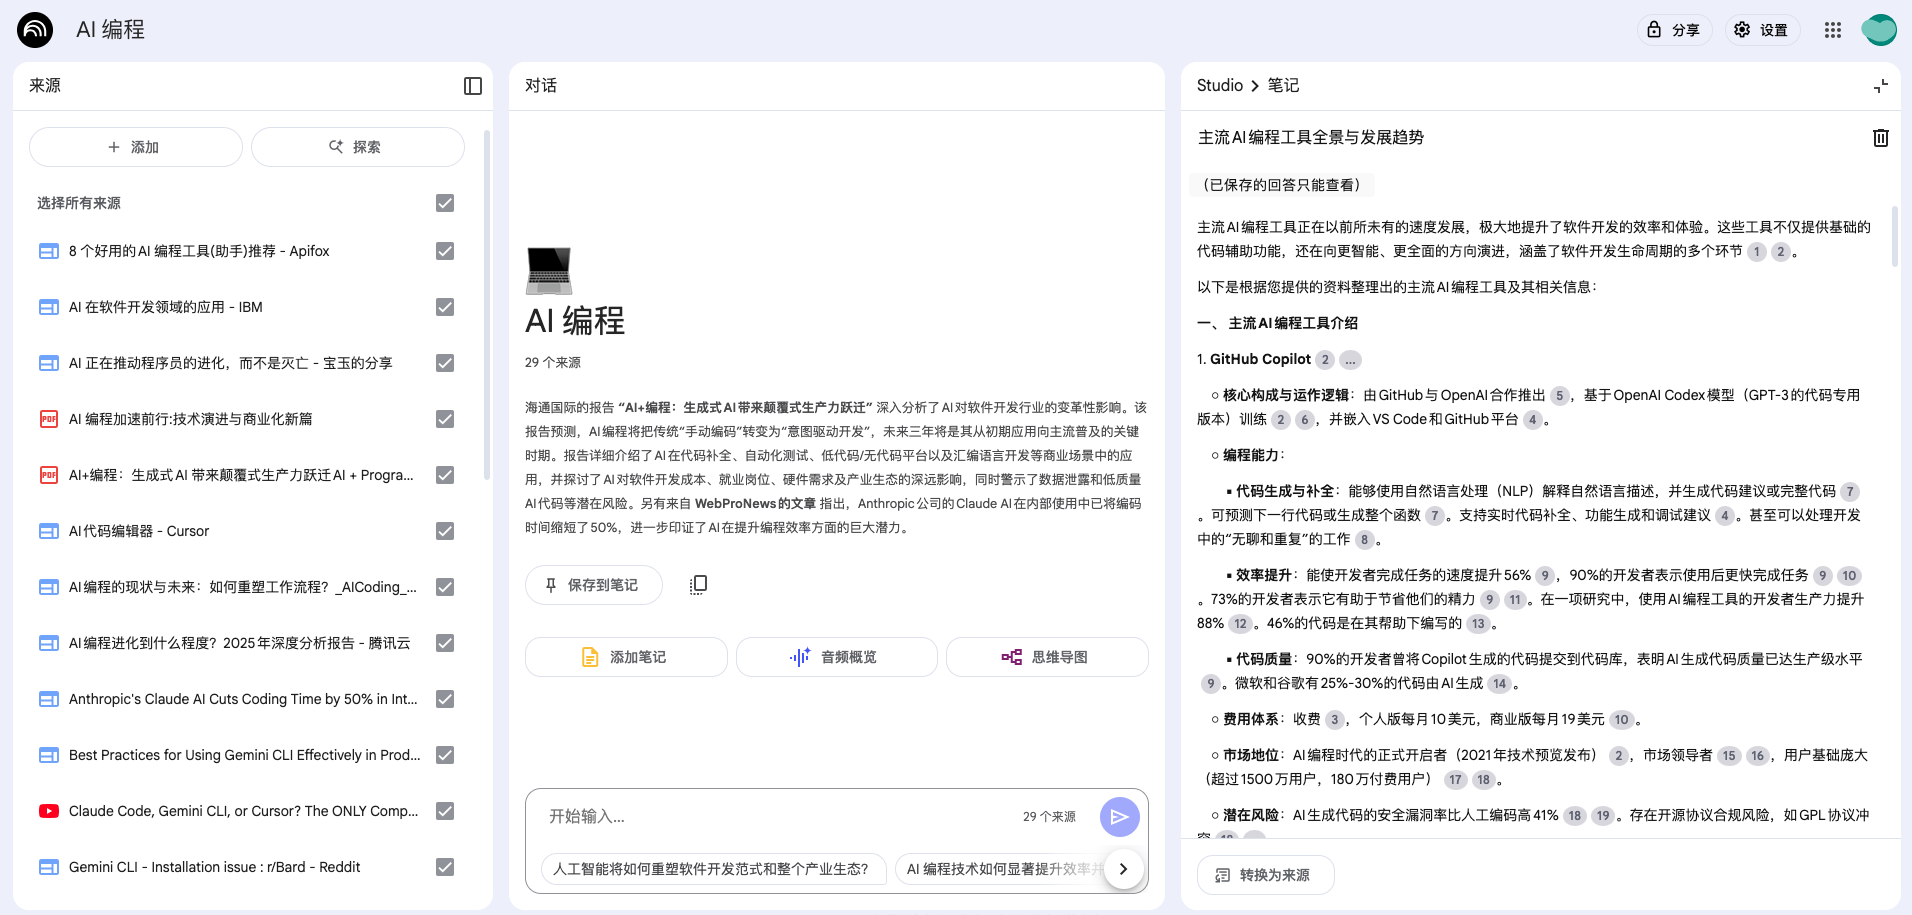
Task: Open citation 14 after 代码由AI生成
Action: 1499,684
